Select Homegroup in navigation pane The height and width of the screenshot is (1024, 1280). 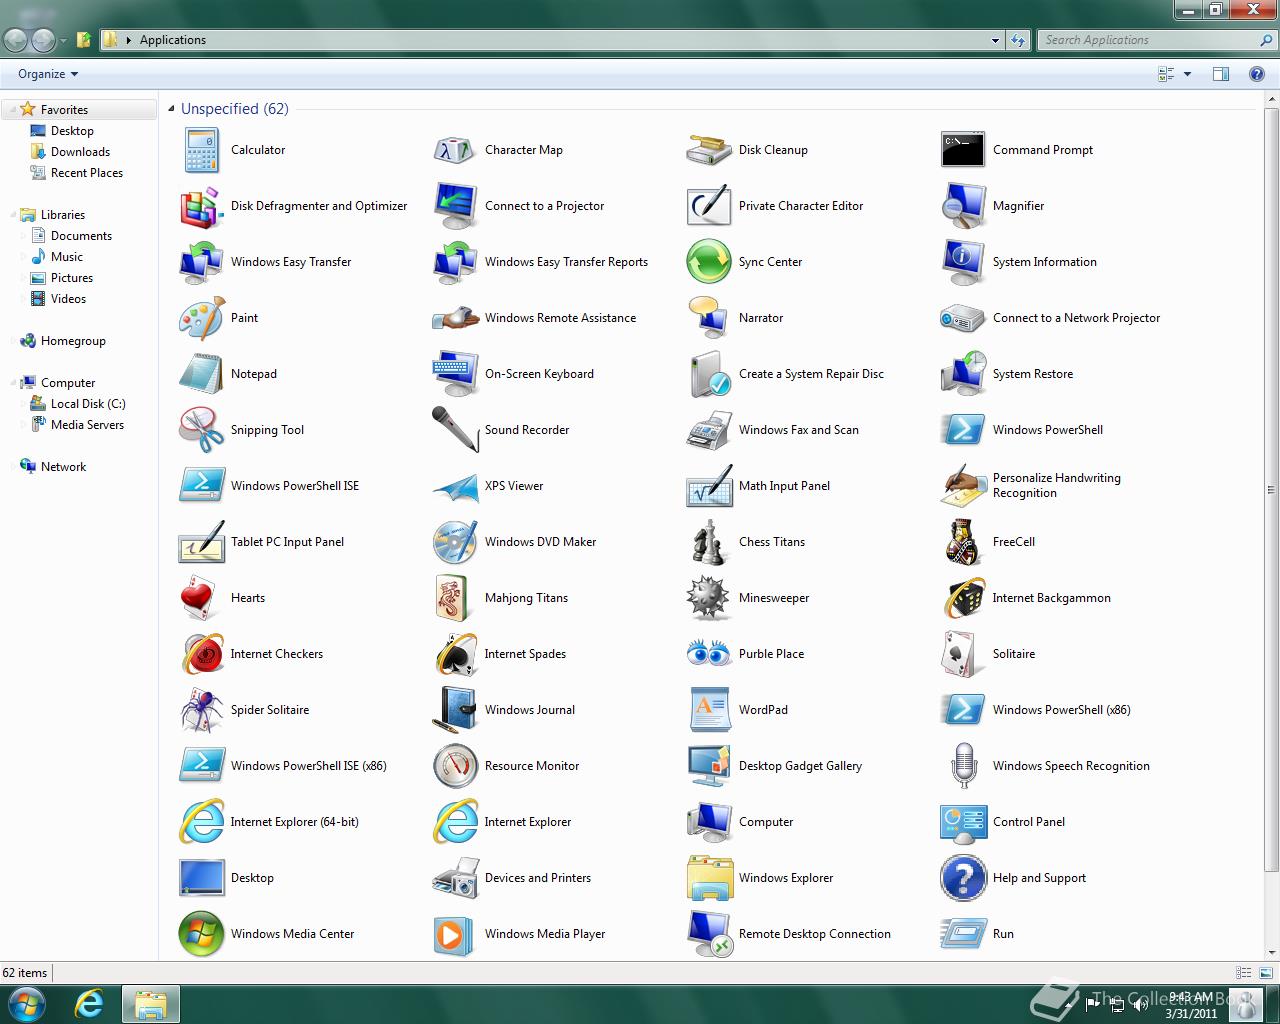click(x=73, y=341)
